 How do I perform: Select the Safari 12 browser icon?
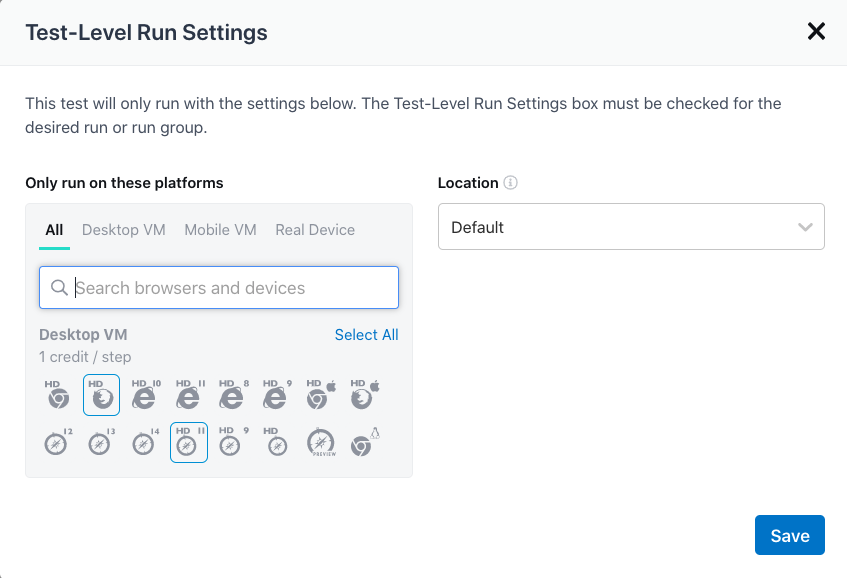tap(57, 442)
